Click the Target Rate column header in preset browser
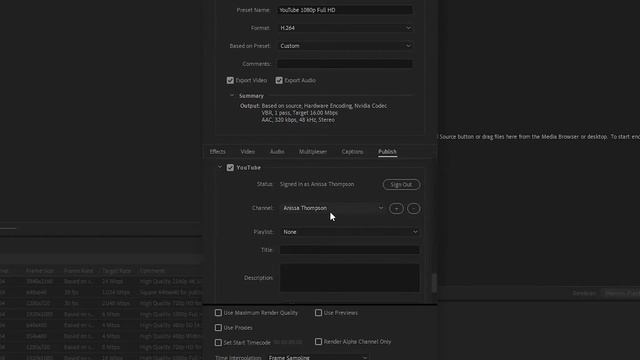The image size is (640, 360). (116, 271)
